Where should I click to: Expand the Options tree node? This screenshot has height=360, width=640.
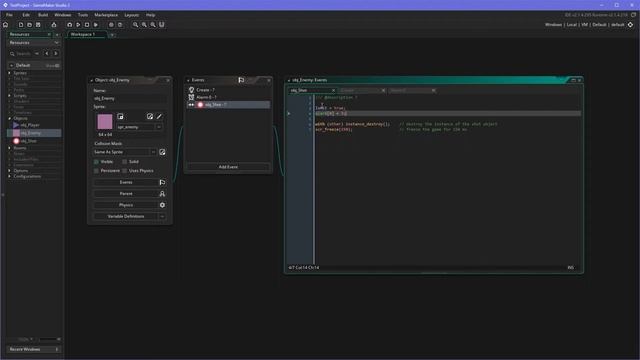[x=9, y=171]
